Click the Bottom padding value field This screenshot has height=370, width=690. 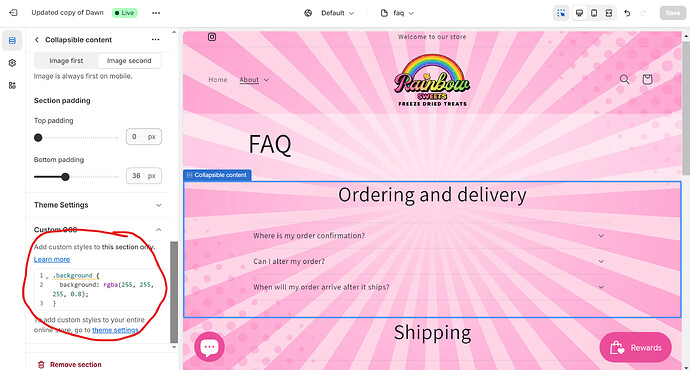click(x=143, y=176)
